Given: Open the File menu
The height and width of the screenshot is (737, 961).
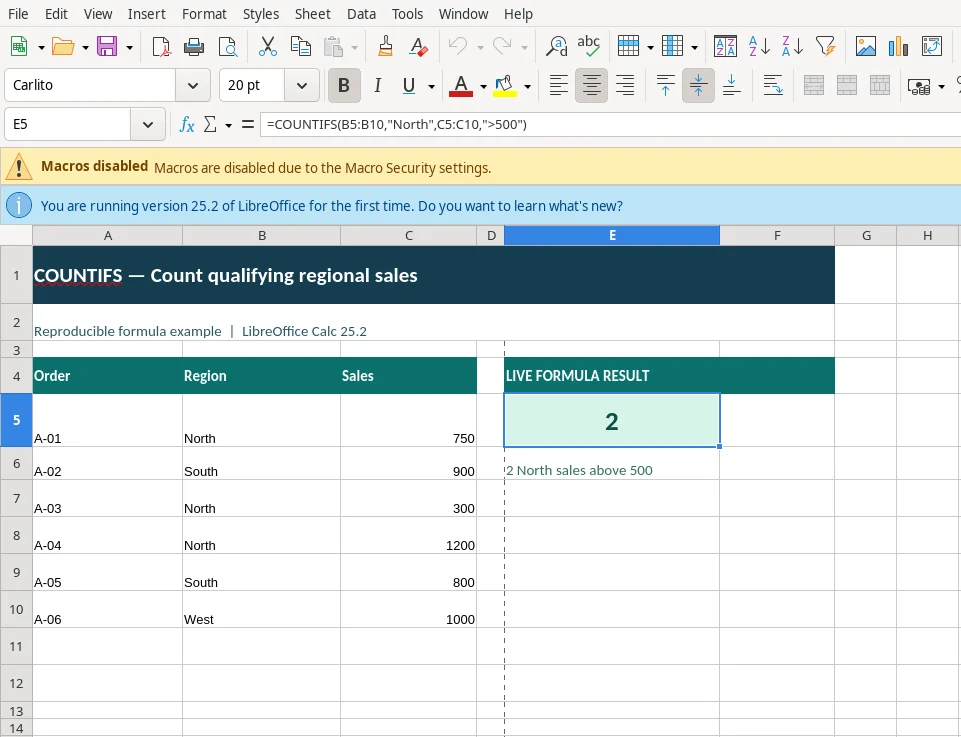Looking at the screenshot, I should click(x=18, y=13).
